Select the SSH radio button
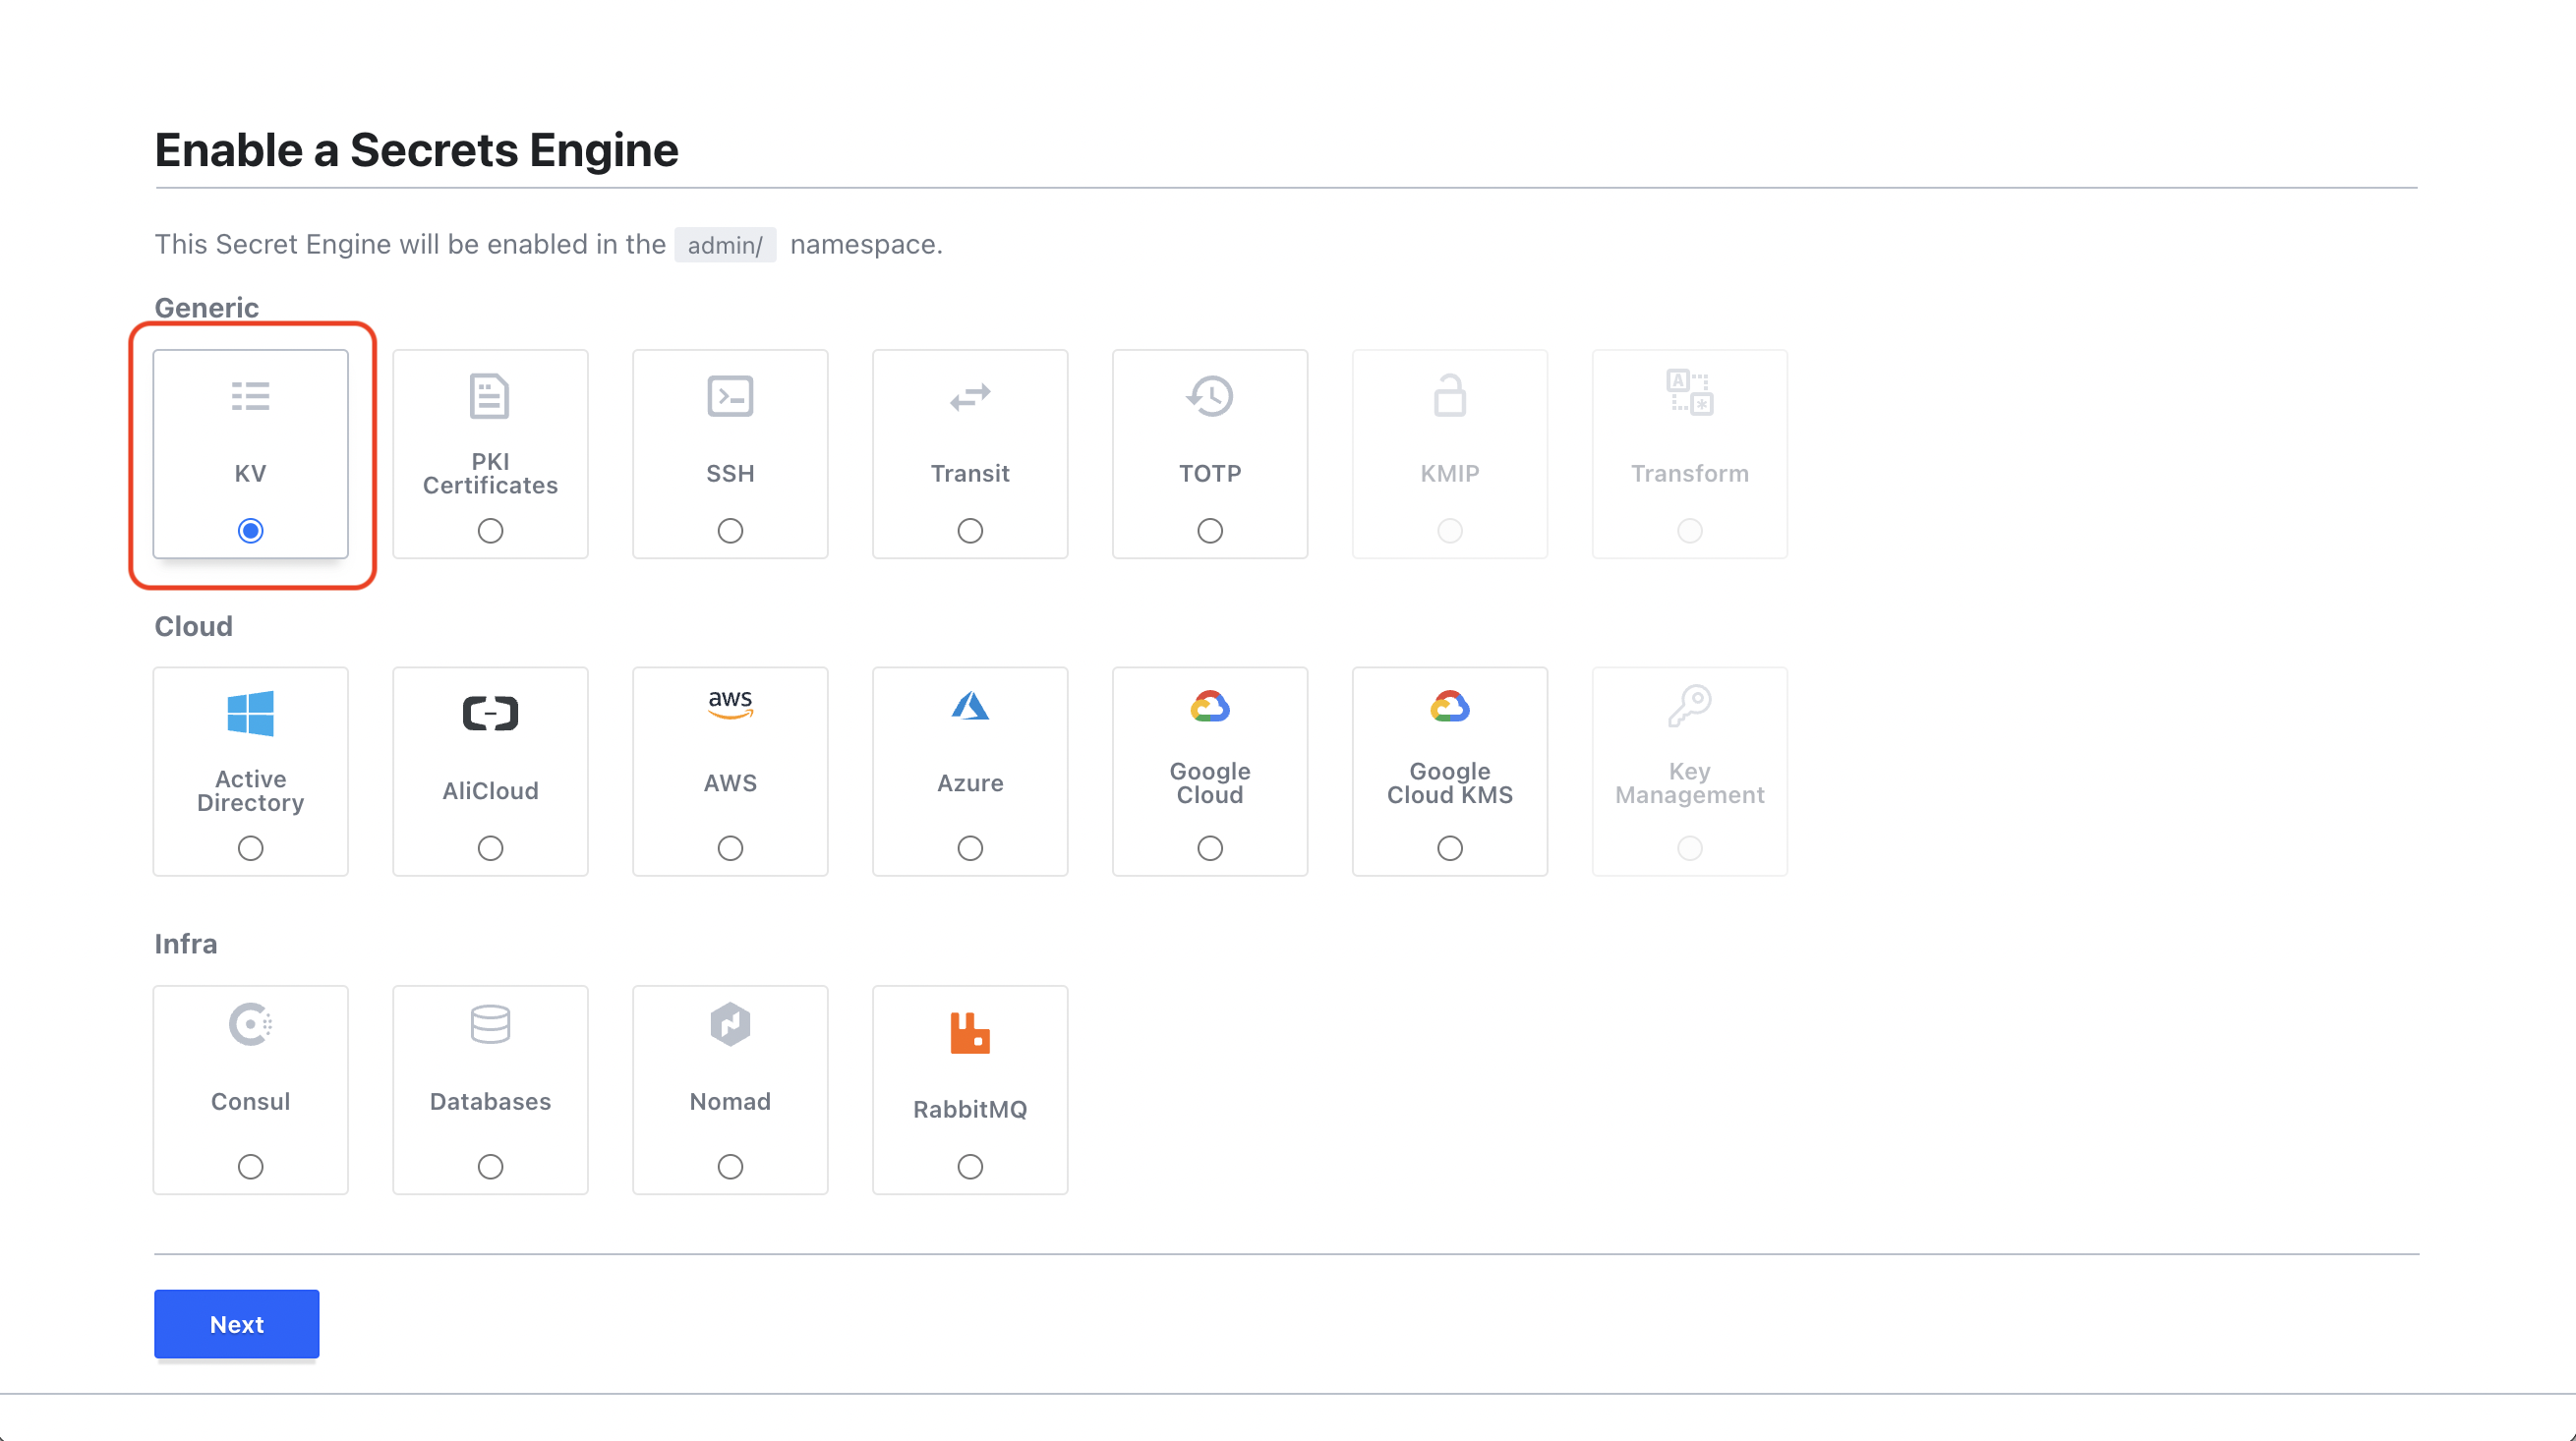 pos(730,531)
